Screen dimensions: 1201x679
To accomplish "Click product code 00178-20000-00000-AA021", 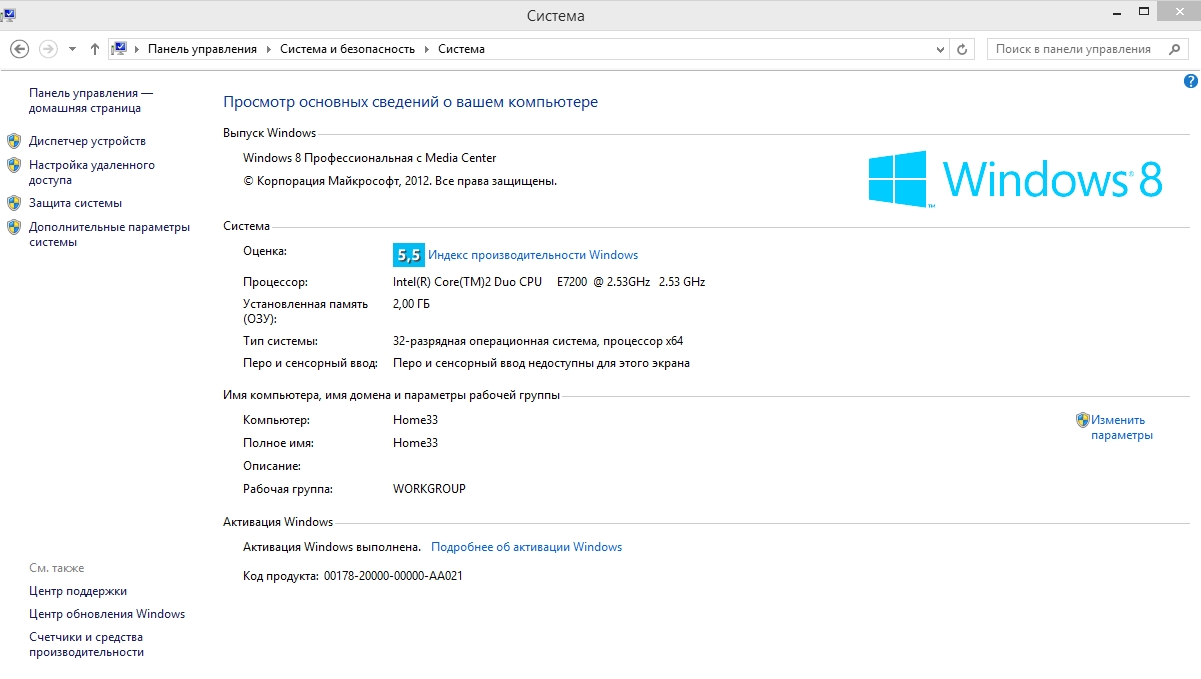I will [393, 576].
